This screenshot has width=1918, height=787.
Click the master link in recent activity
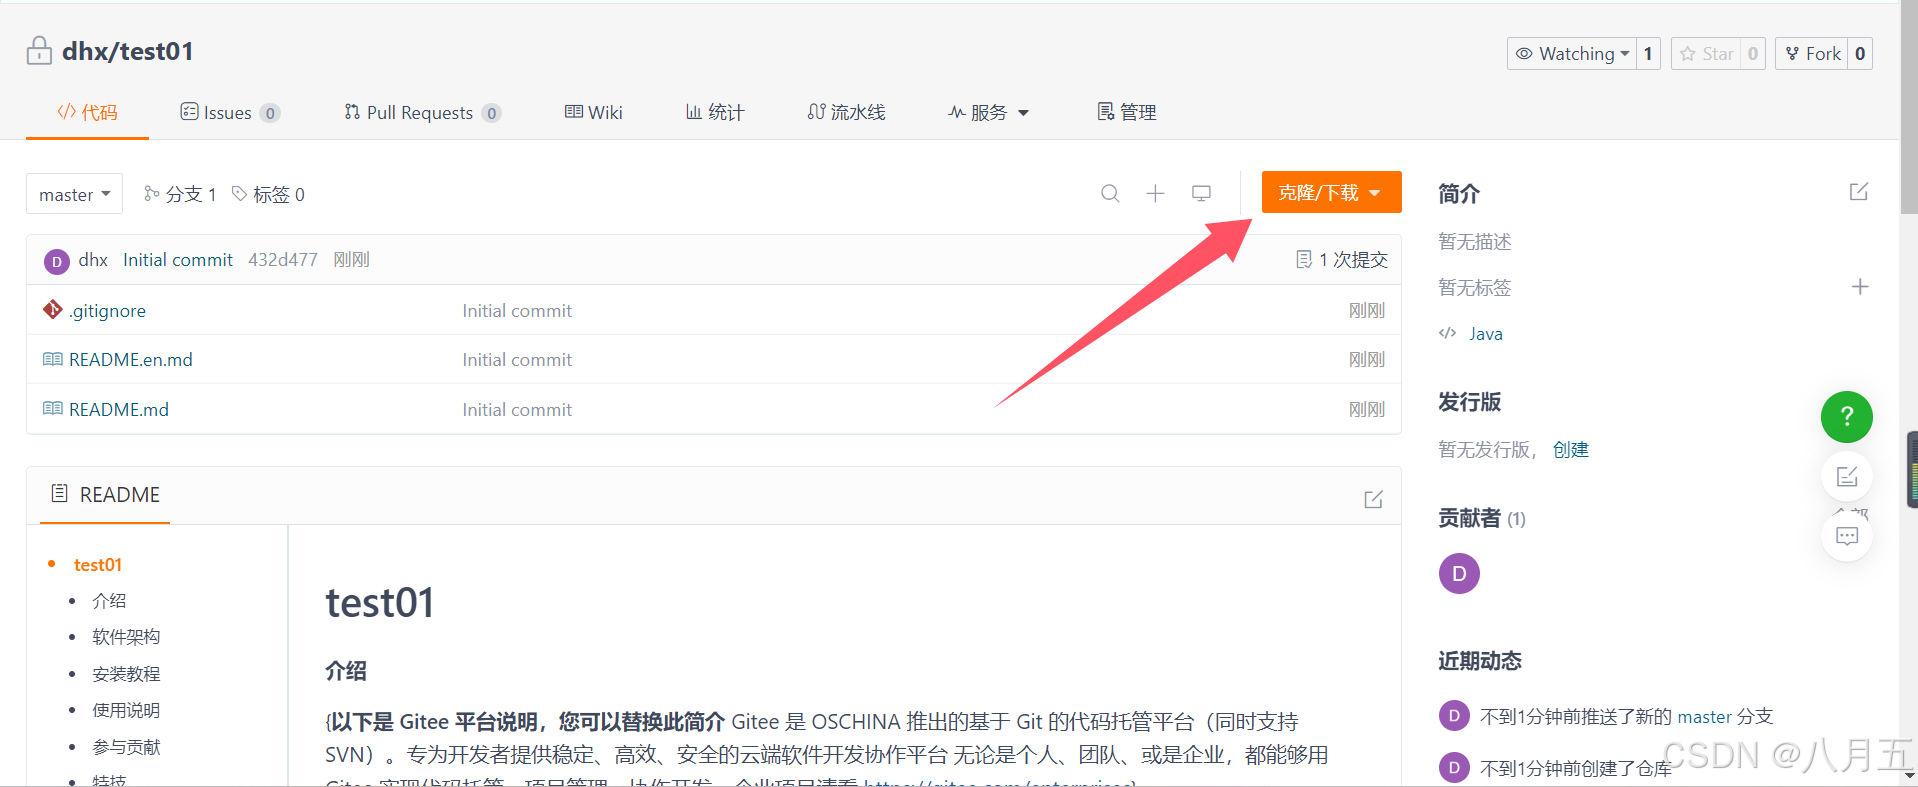coord(1704,717)
